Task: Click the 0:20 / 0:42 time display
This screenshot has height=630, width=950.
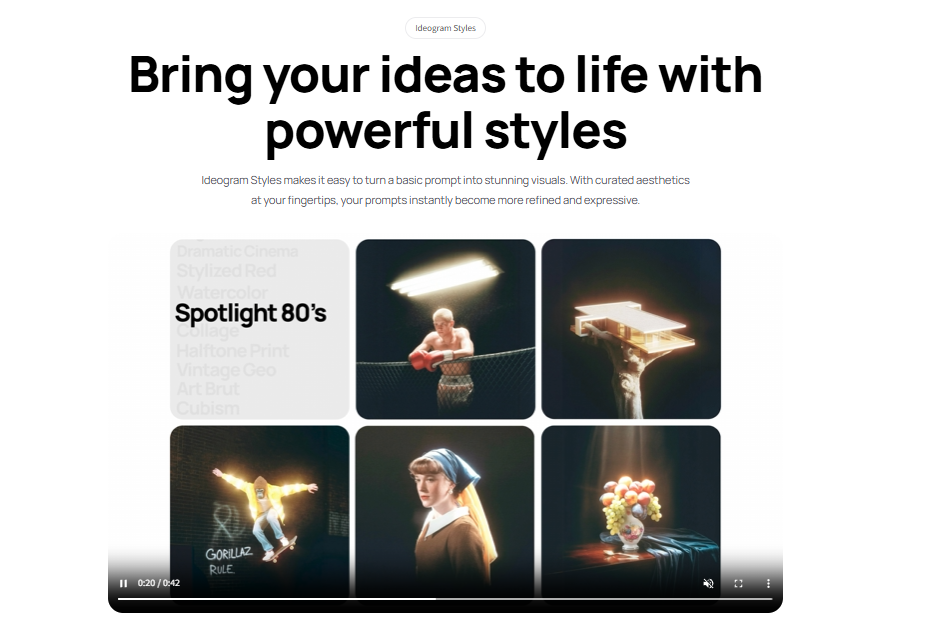Action: coord(159,583)
